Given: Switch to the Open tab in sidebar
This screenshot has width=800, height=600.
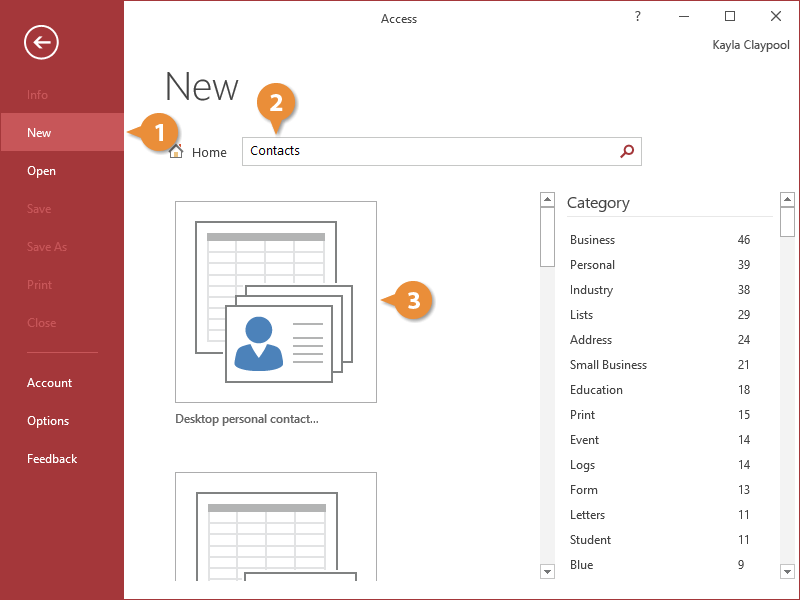Looking at the screenshot, I should coord(41,170).
